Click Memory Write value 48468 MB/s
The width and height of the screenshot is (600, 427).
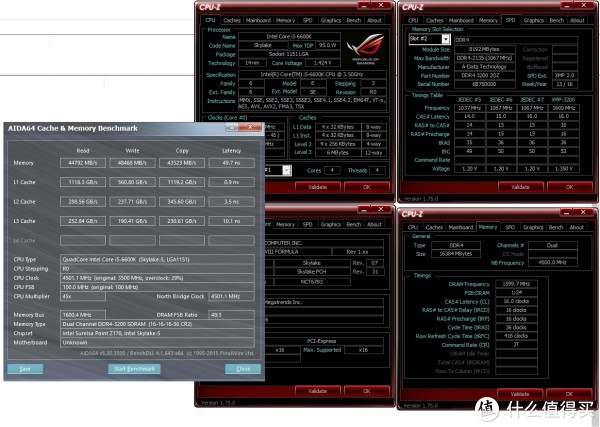[x=132, y=163]
